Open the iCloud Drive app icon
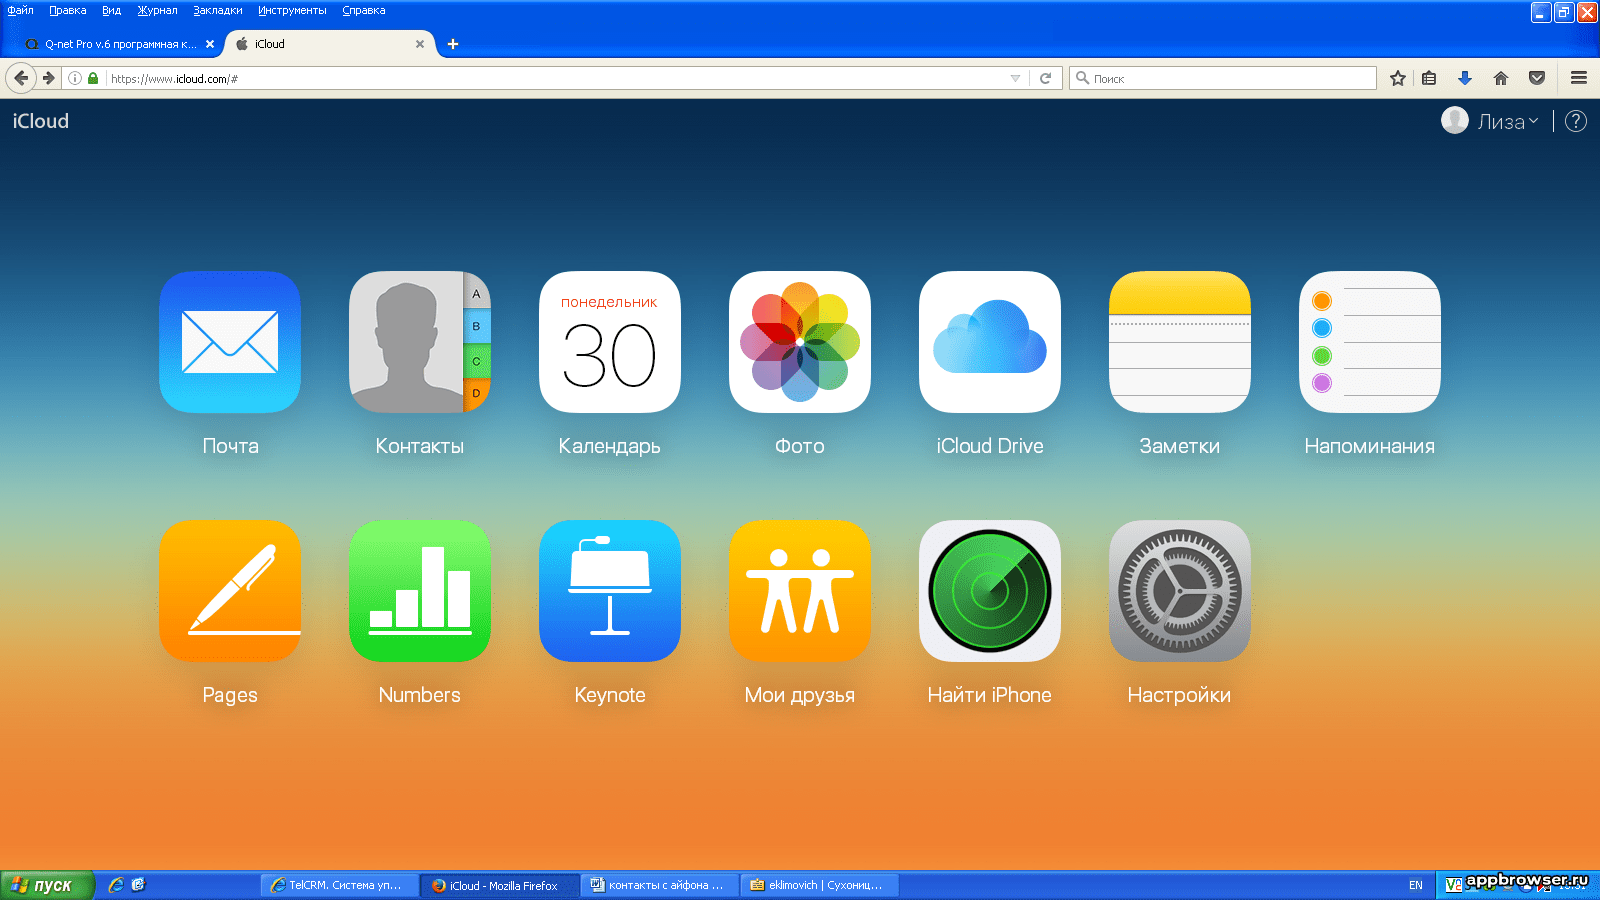The width and height of the screenshot is (1600, 900). [990, 342]
